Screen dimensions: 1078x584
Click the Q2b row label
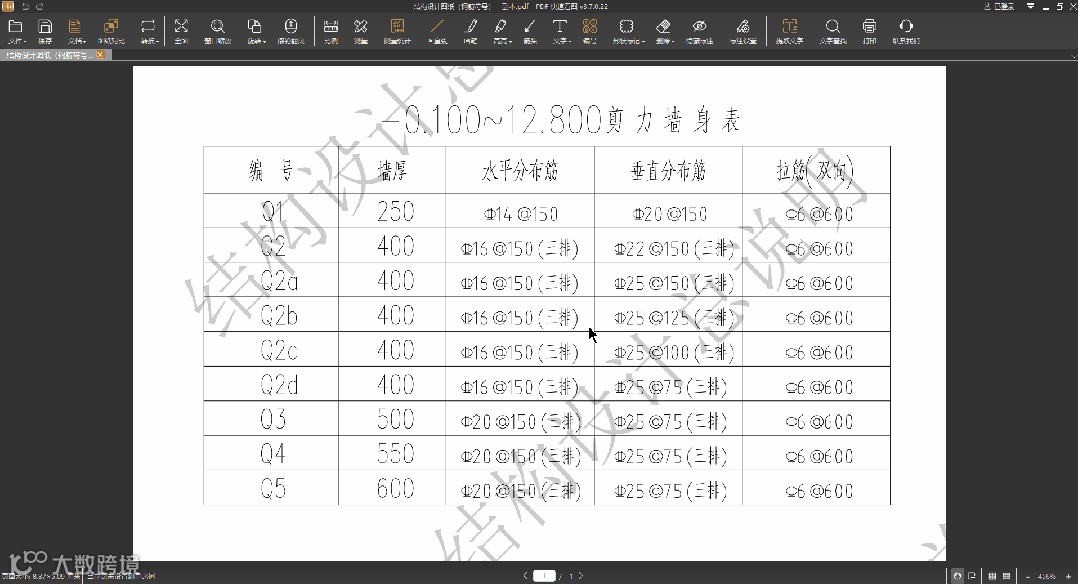click(279, 316)
